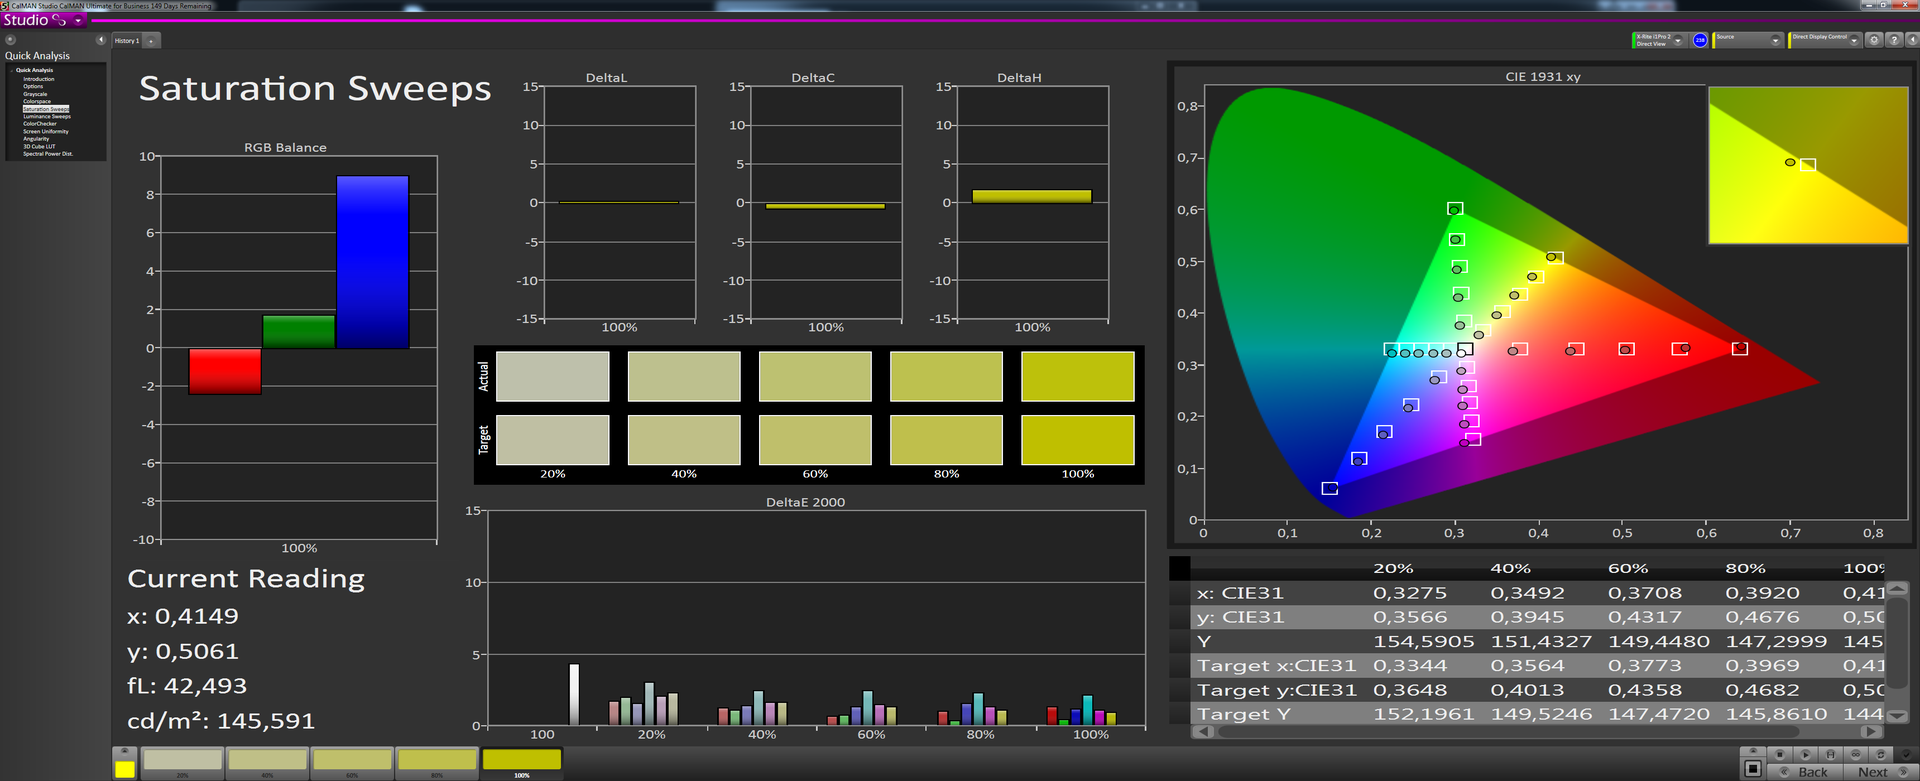Click the cd/m²: 145,591 reading
Screen dimensions: 1920x781
coord(221,721)
